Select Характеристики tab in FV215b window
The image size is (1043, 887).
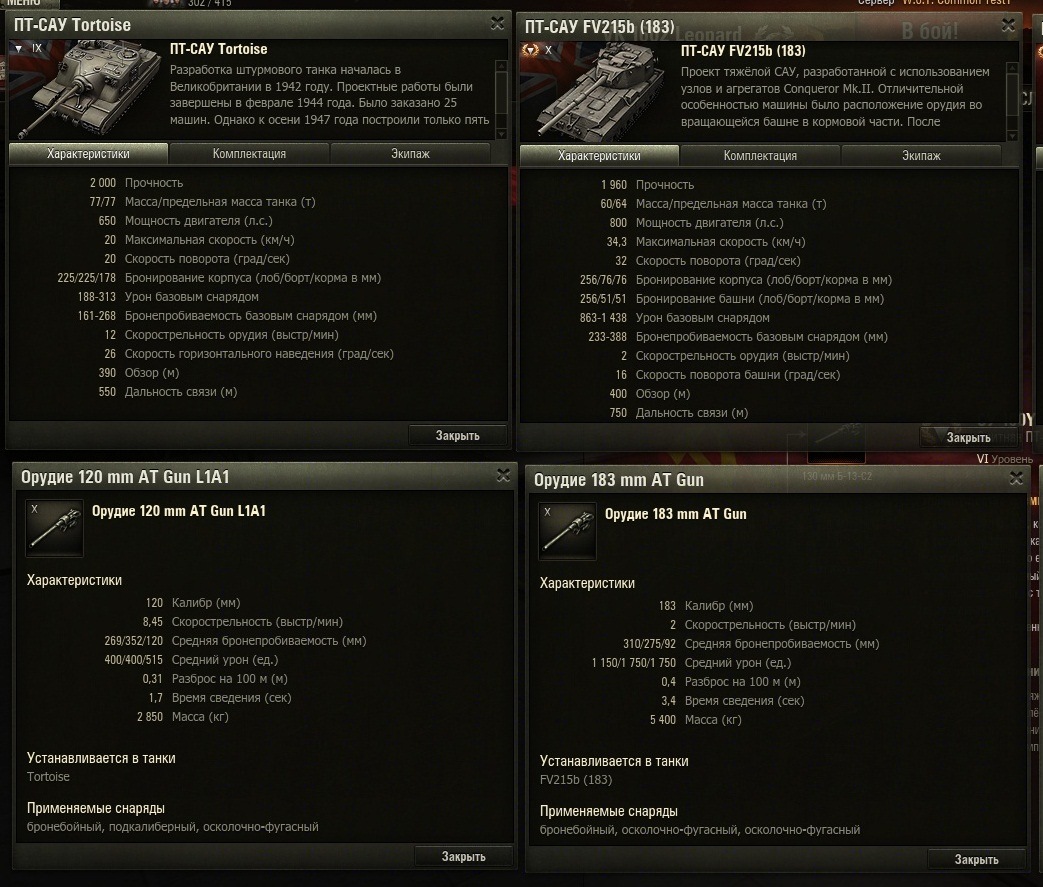(599, 156)
